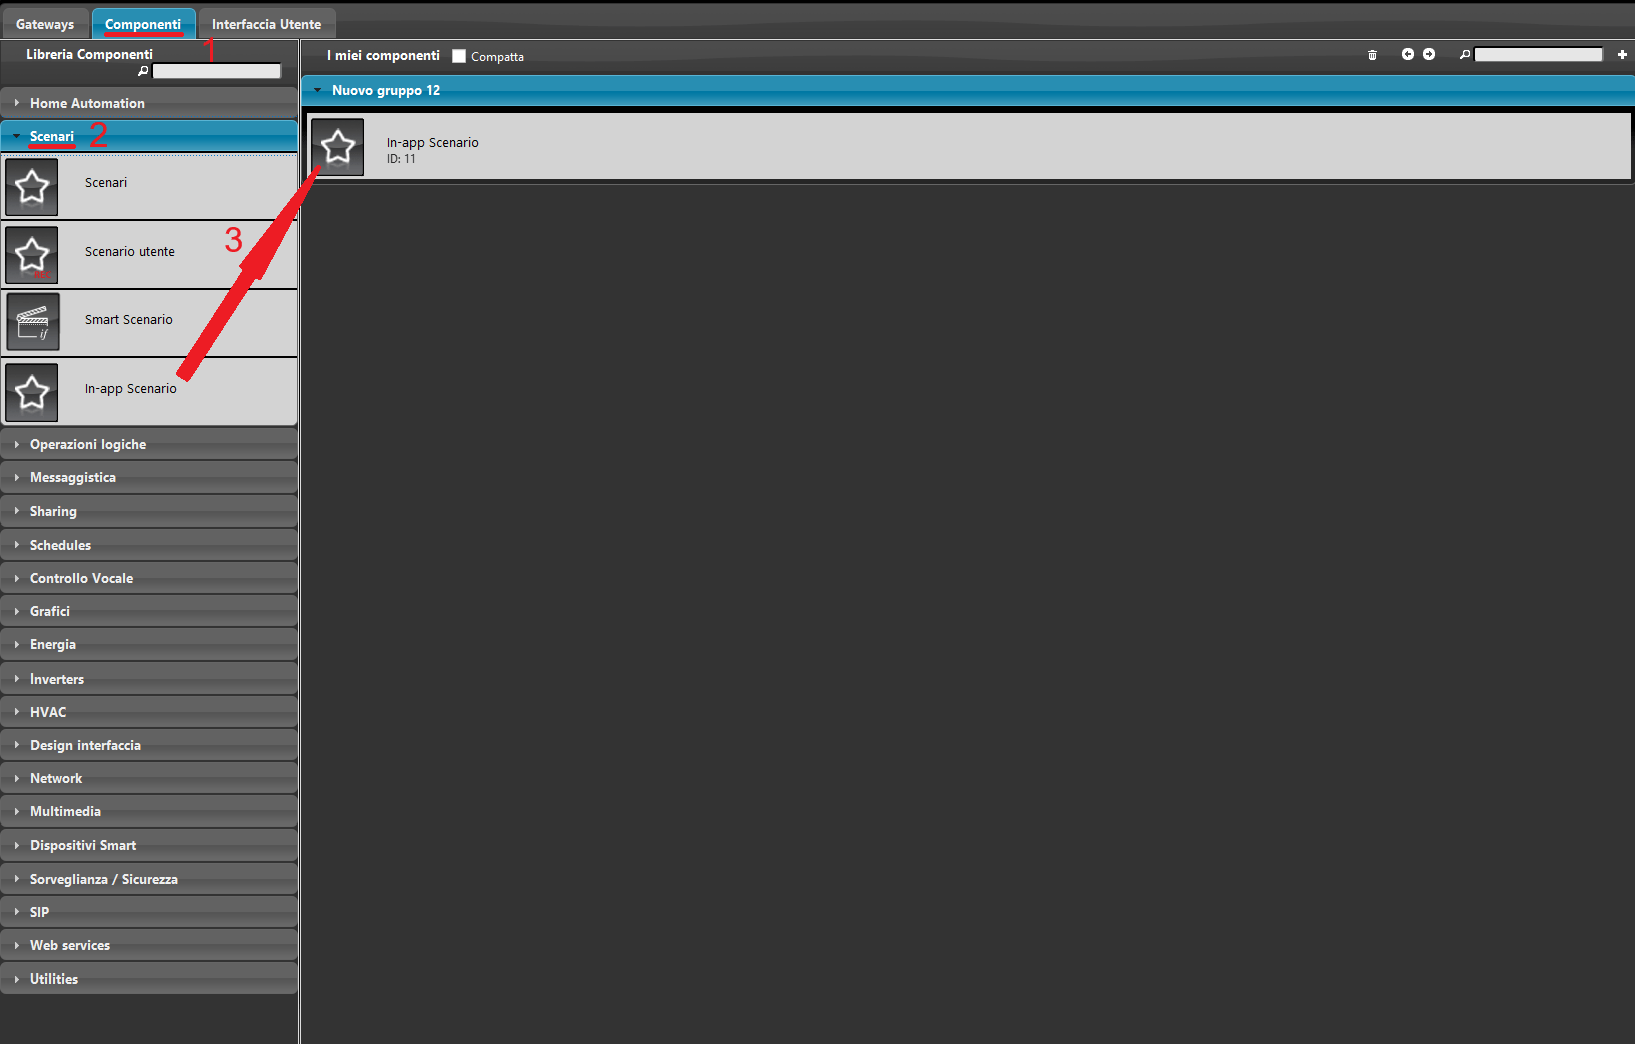Click the 'Smart Scenario' label
1635x1044 pixels.
tap(129, 320)
